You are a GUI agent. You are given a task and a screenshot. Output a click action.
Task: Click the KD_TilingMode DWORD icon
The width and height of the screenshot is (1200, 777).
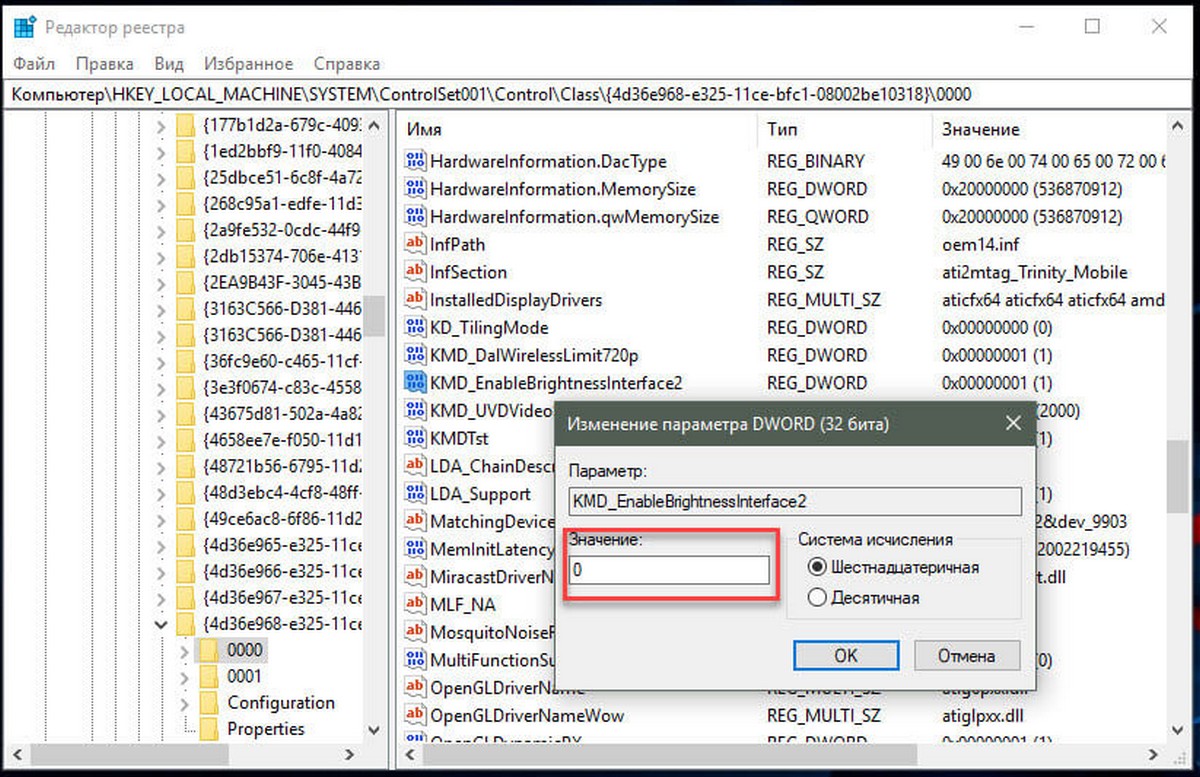point(415,327)
